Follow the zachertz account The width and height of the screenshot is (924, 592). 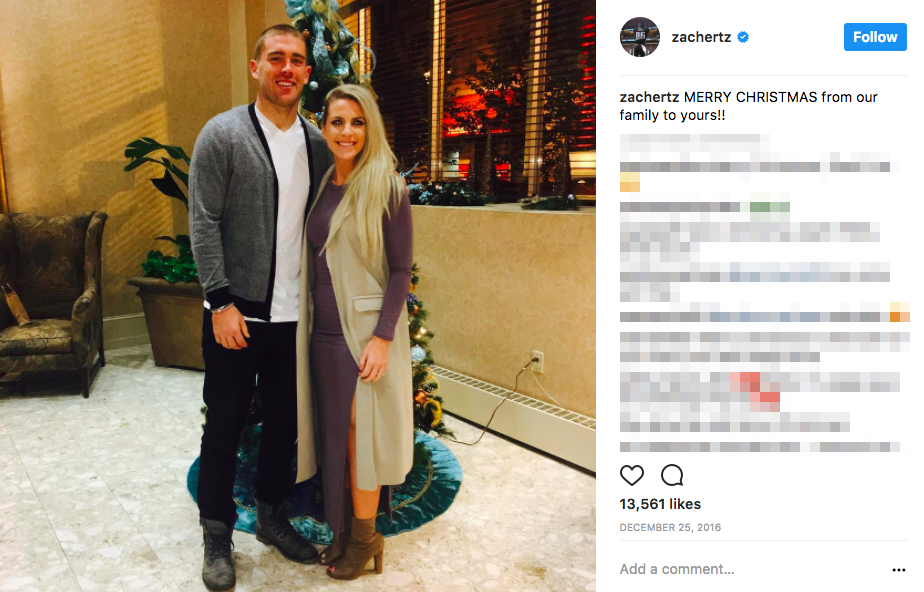[875, 37]
